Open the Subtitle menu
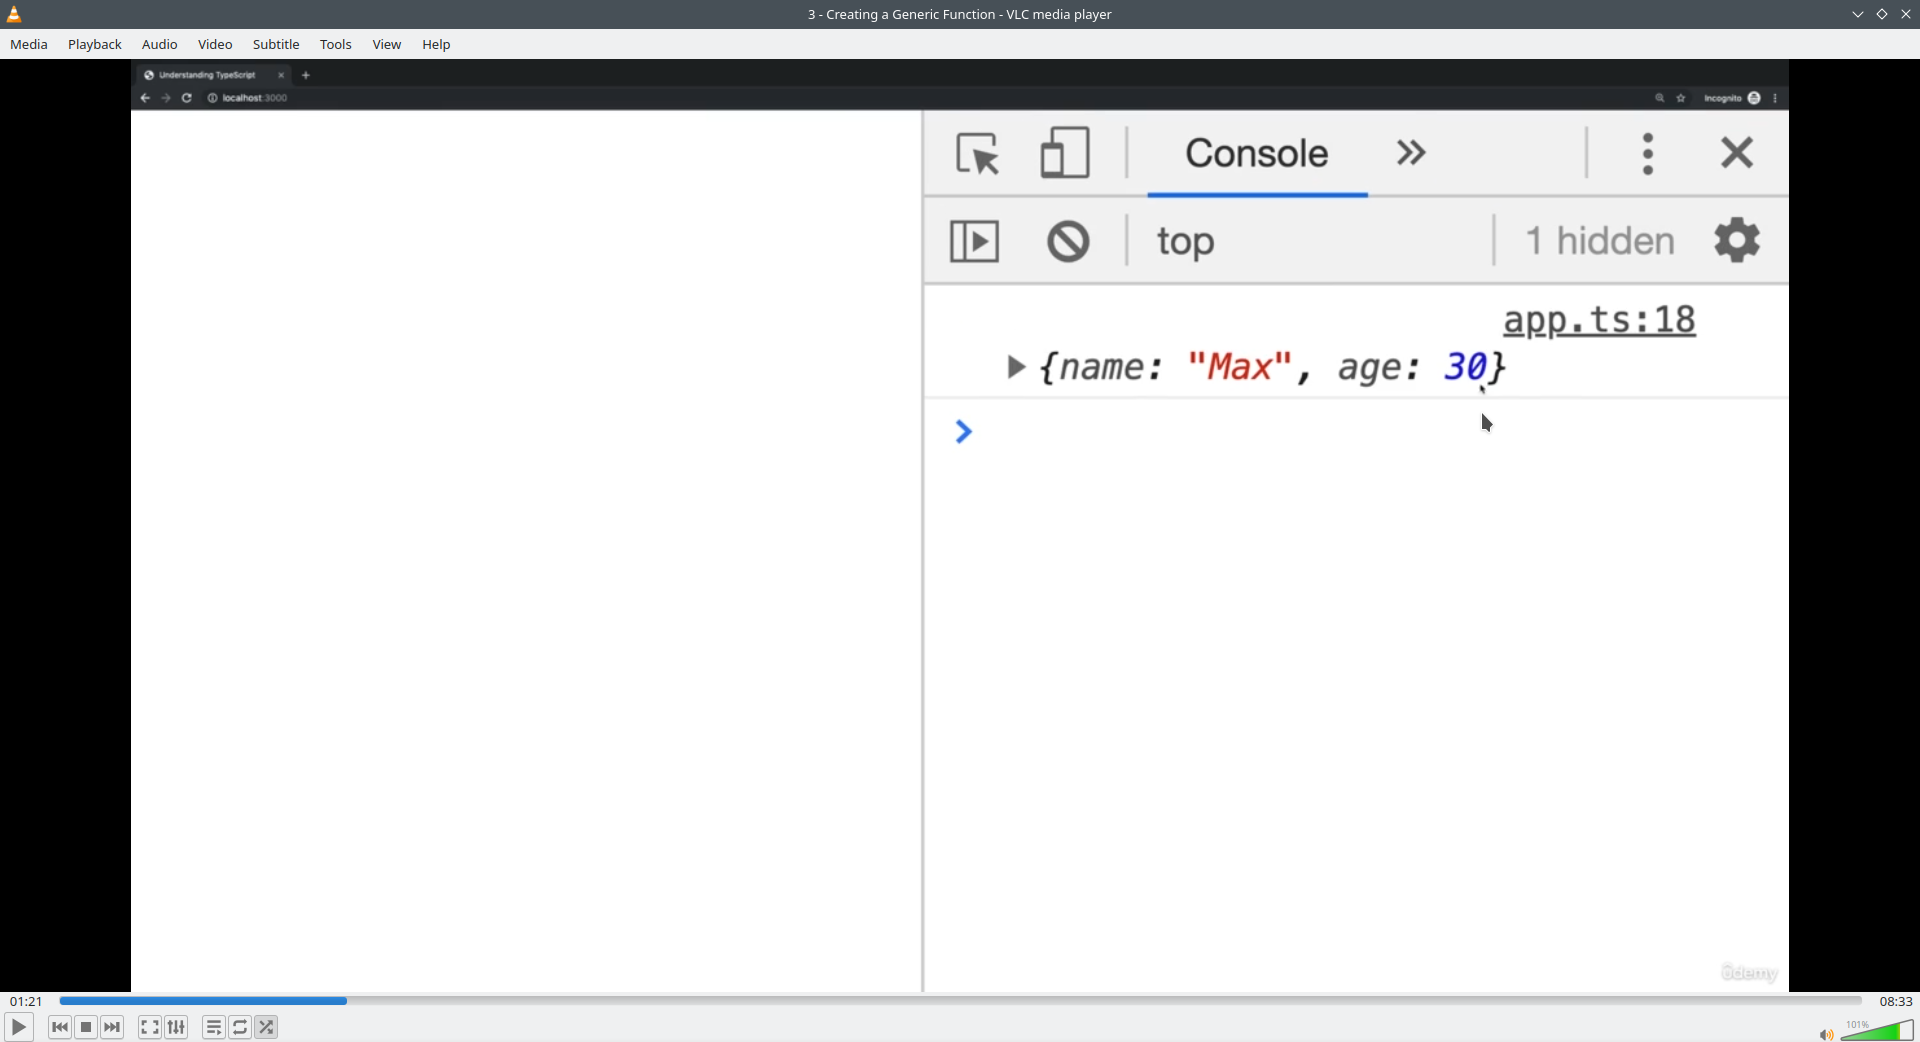The image size is (1920, 1042). coord(276,45)
